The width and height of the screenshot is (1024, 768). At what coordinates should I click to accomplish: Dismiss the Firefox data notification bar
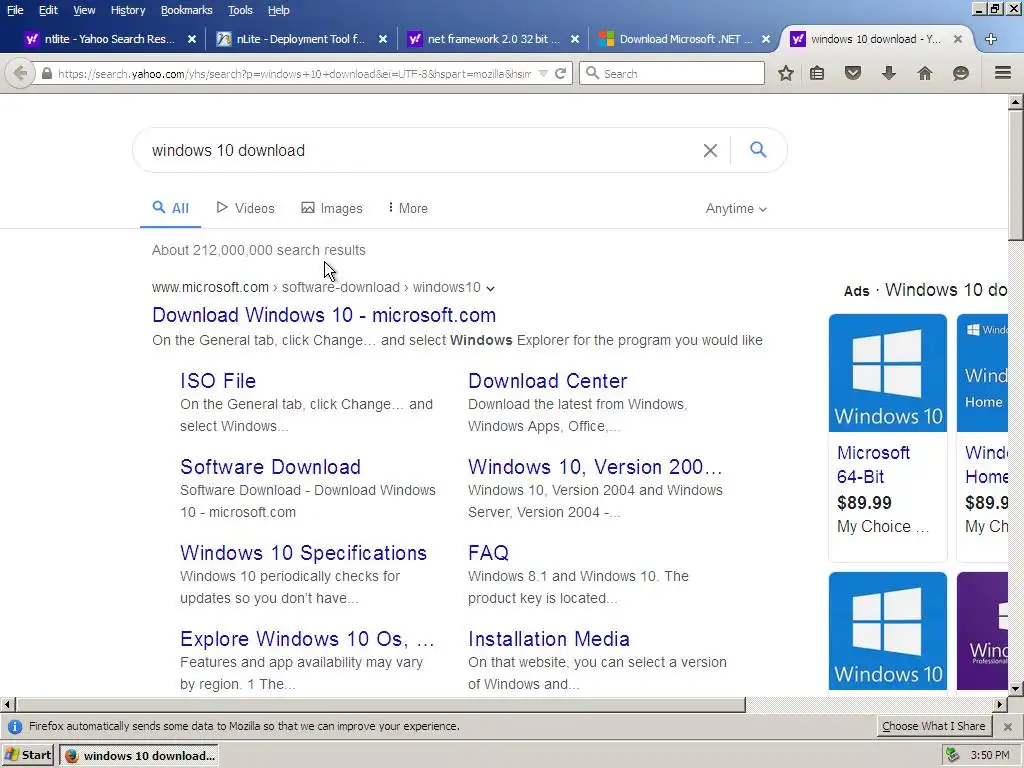coord(1008,726)
